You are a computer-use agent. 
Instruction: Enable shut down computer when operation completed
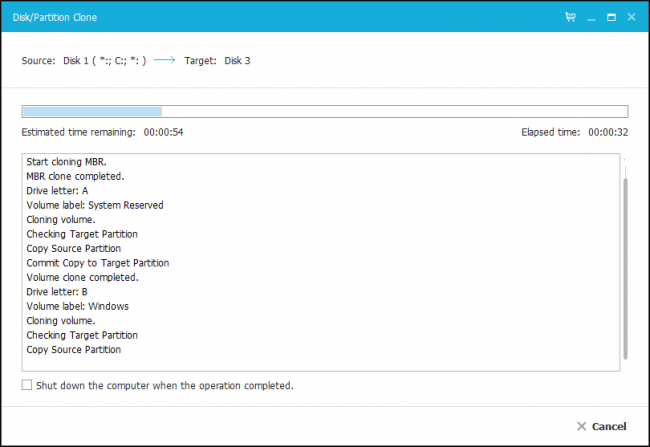tap(27, 385)
